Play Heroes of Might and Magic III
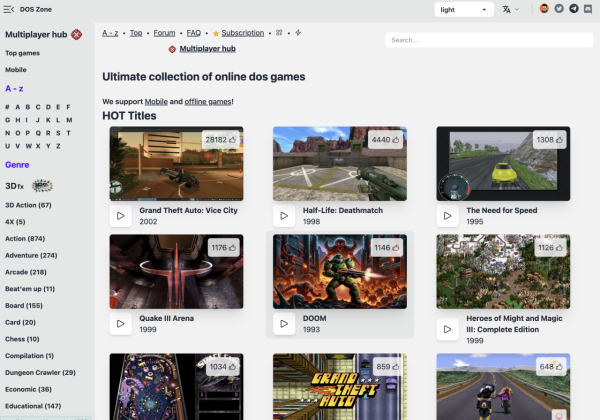The width and height of the screenshot is (600, 420). click(x=447, y=329)
